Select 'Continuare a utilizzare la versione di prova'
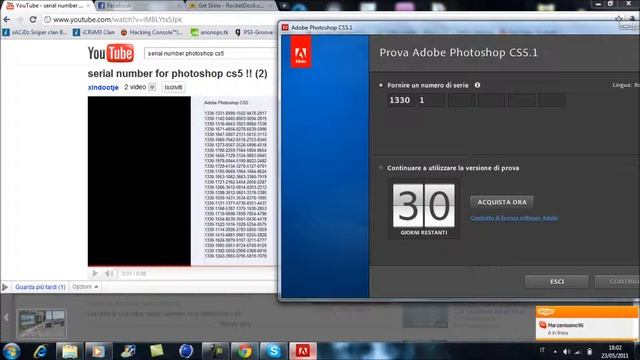 point(381,168)
